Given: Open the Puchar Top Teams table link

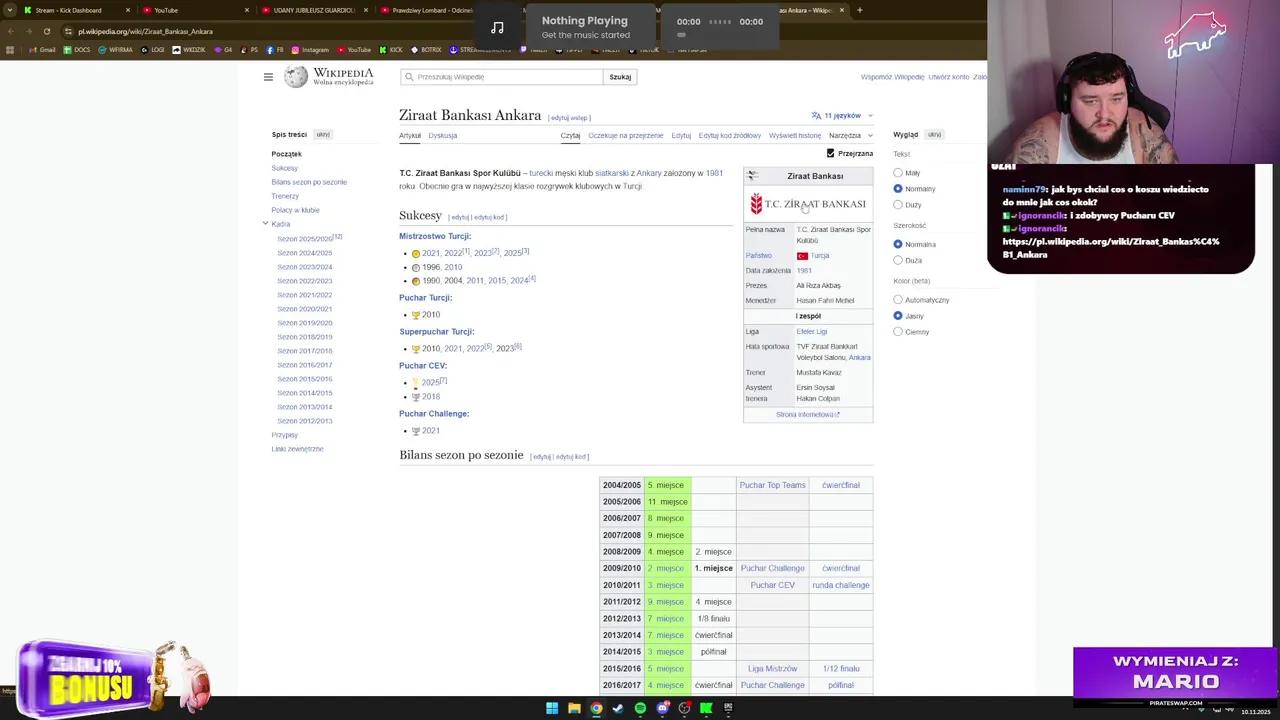Looking at the screenshot, I should pos(772,485).
